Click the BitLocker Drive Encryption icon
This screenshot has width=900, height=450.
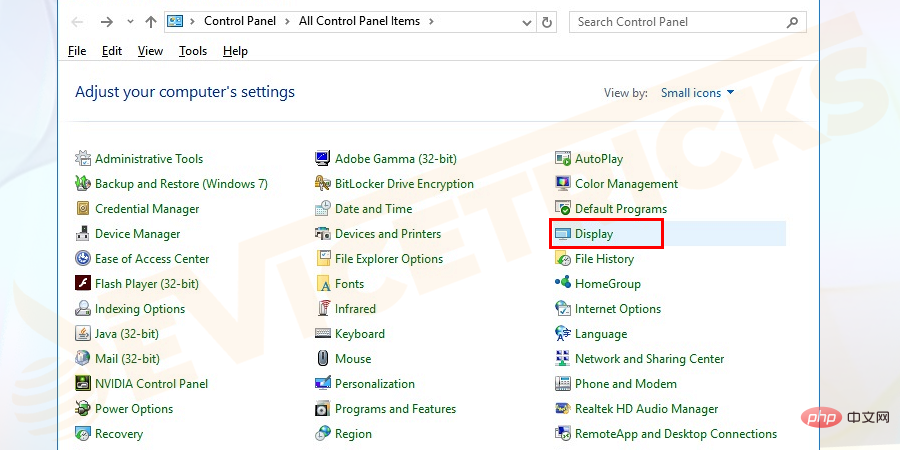[323, 184]
